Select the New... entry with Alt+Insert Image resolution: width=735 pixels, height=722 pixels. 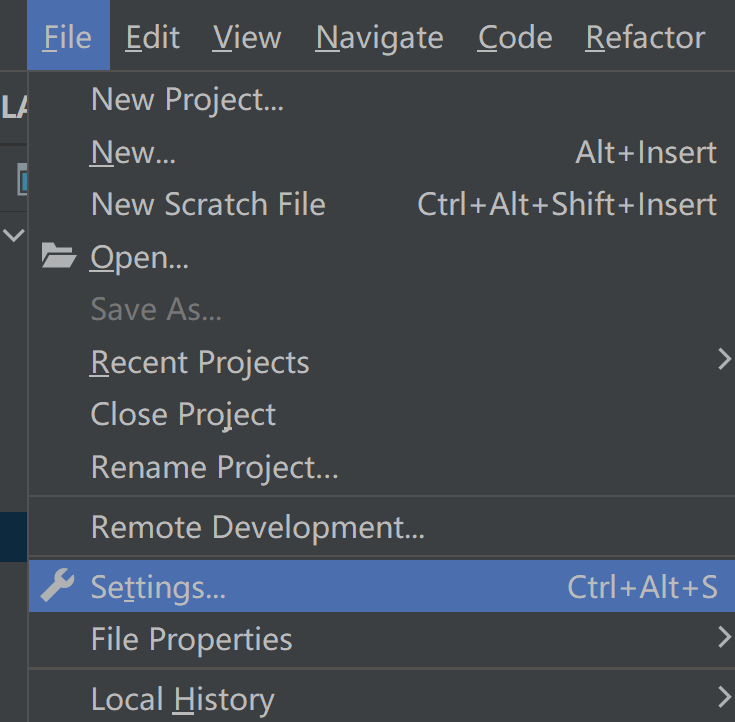(133, 152)
